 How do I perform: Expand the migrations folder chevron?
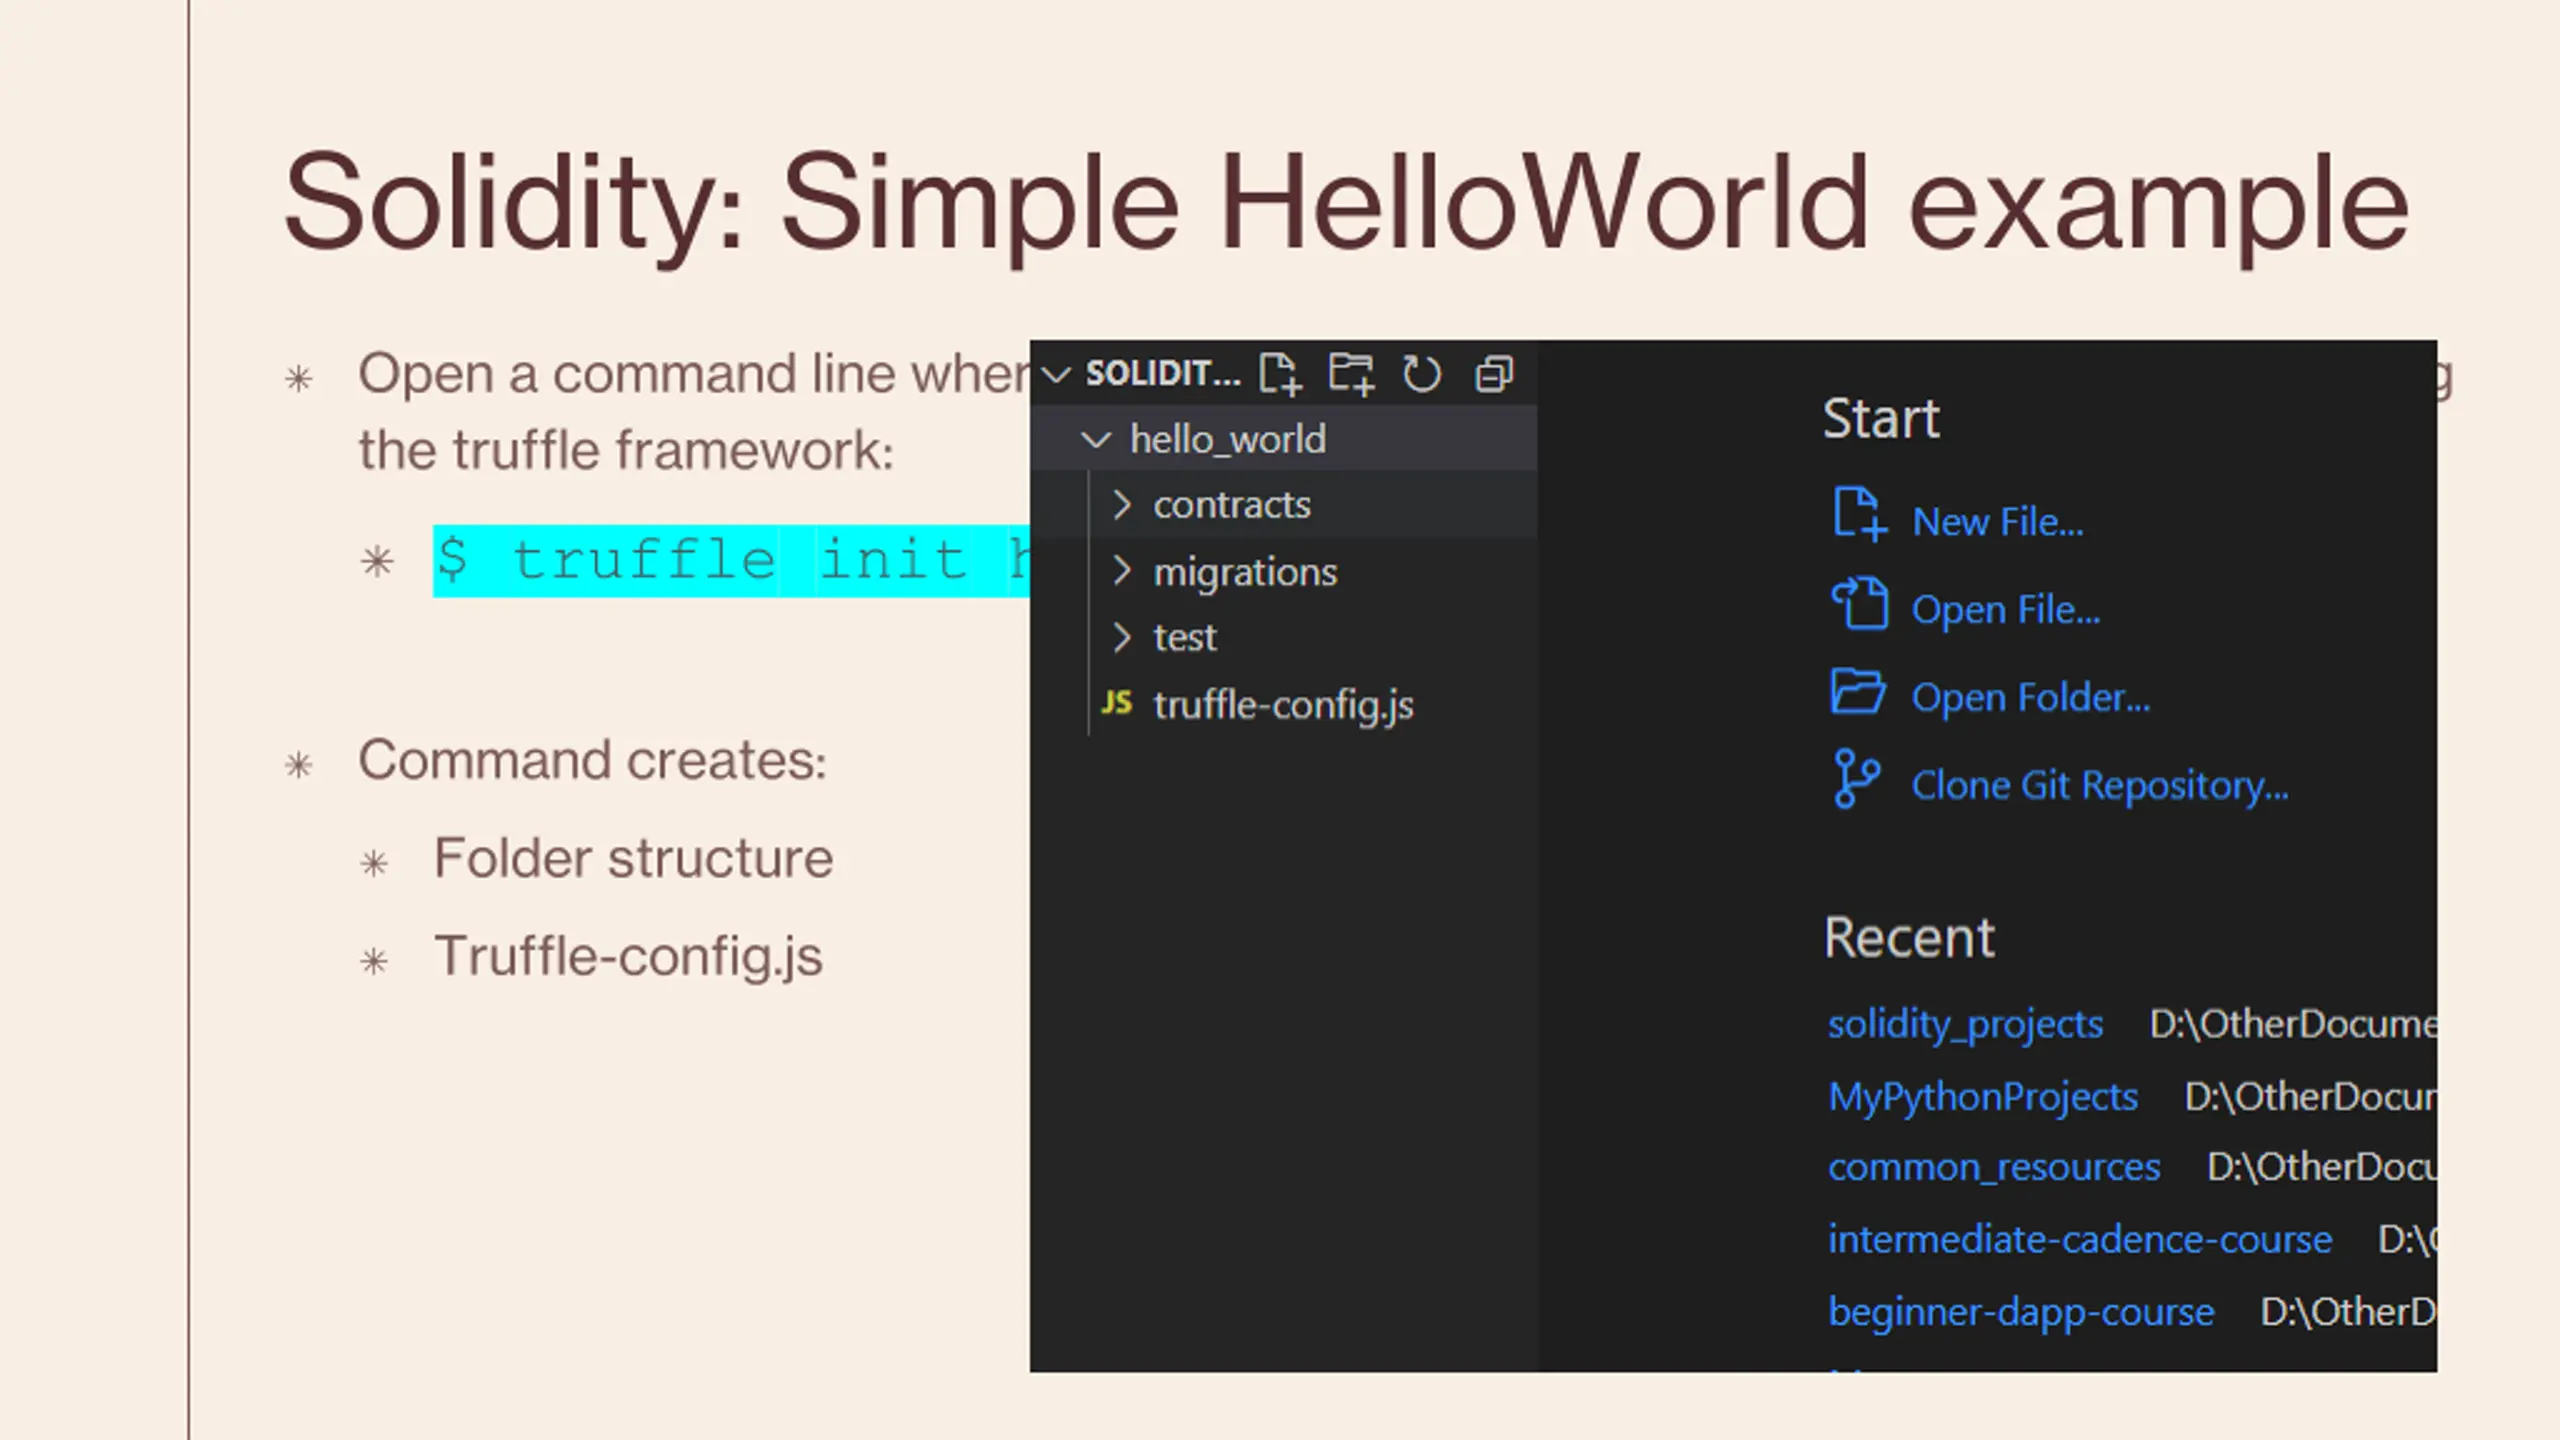click(x=1122, y=571)
